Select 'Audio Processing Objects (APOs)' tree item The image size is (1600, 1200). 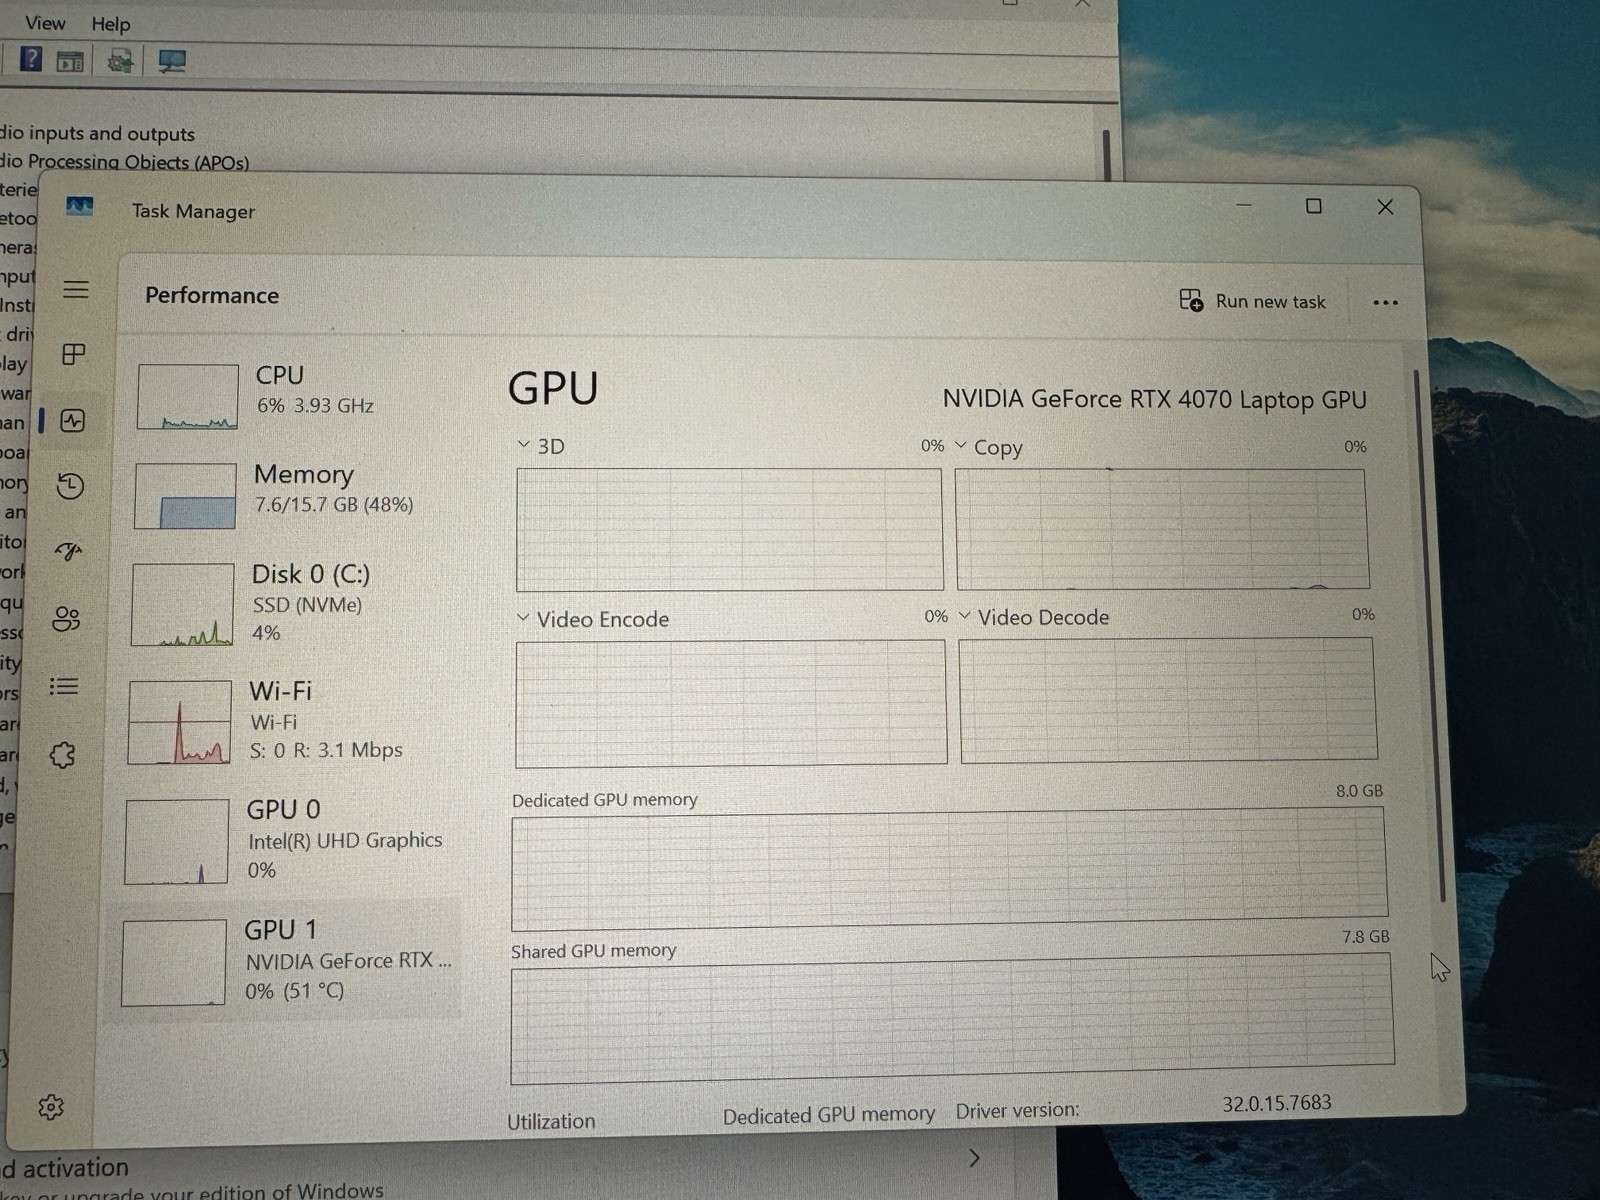(124, 161)
